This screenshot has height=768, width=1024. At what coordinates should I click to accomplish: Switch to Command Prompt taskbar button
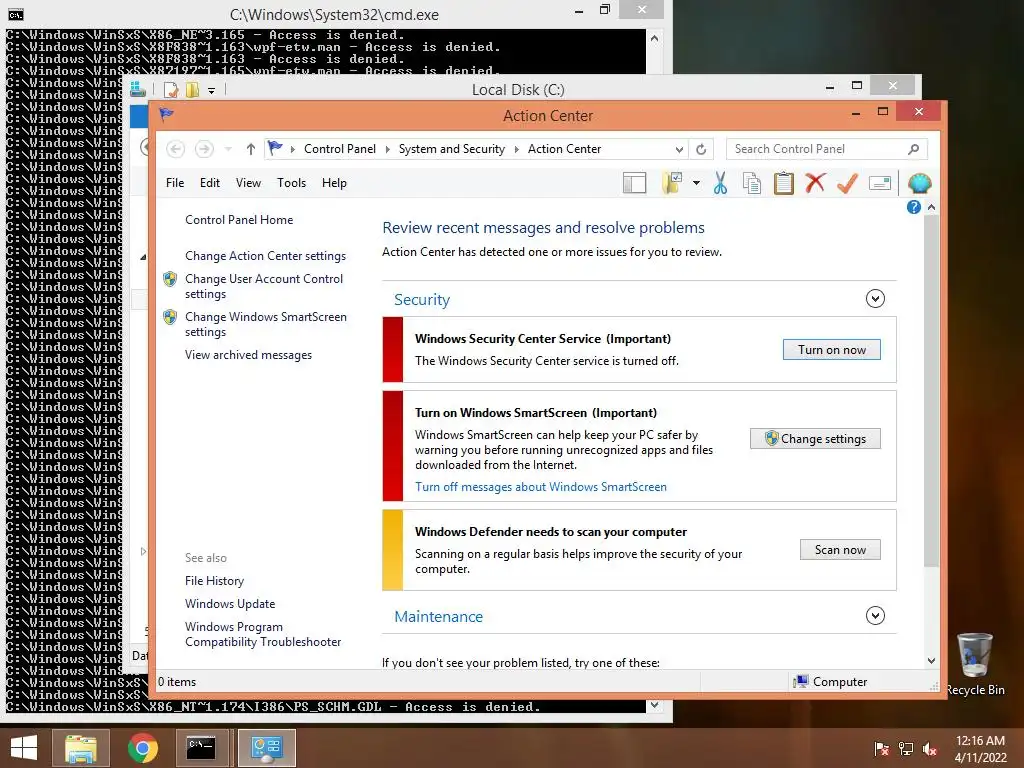pyautogui.click(x=201, y=748)
